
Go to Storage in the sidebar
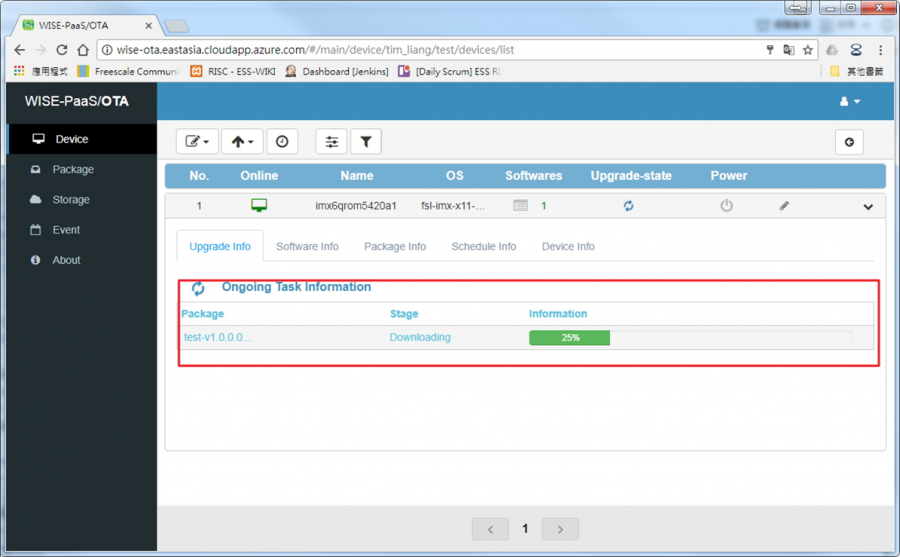pyautogui.click(x=71, y=199)
